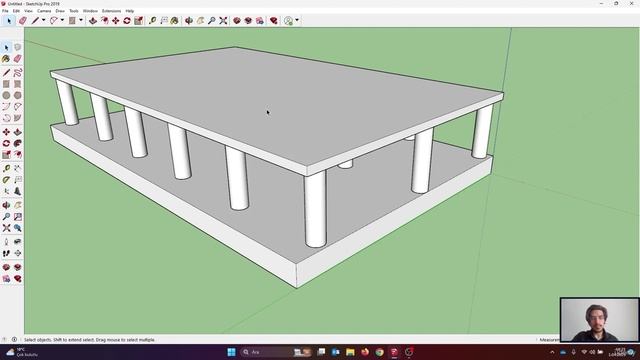Click the webcam presenter thumbnail

pyautogui.click(x=600, y=320)
